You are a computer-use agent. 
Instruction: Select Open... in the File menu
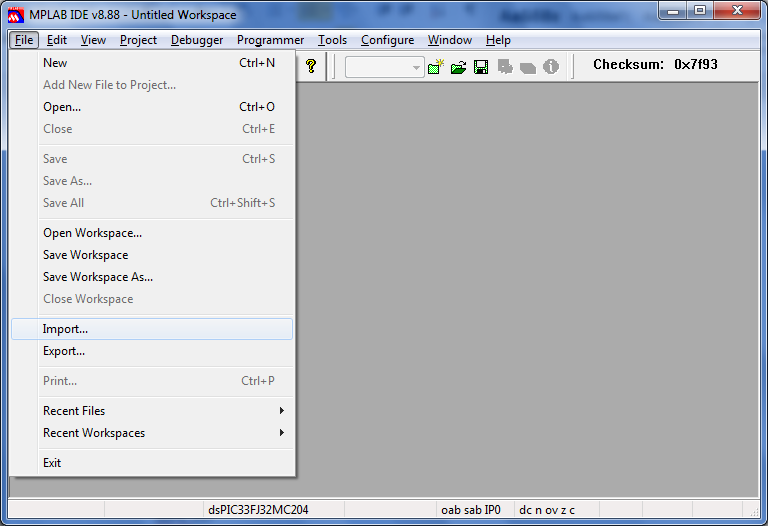(x=152, y=107)
